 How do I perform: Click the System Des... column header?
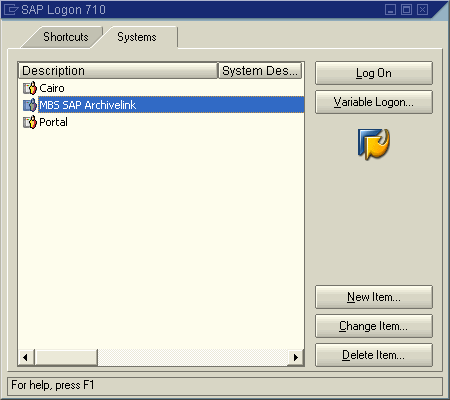tap(260, 71)
